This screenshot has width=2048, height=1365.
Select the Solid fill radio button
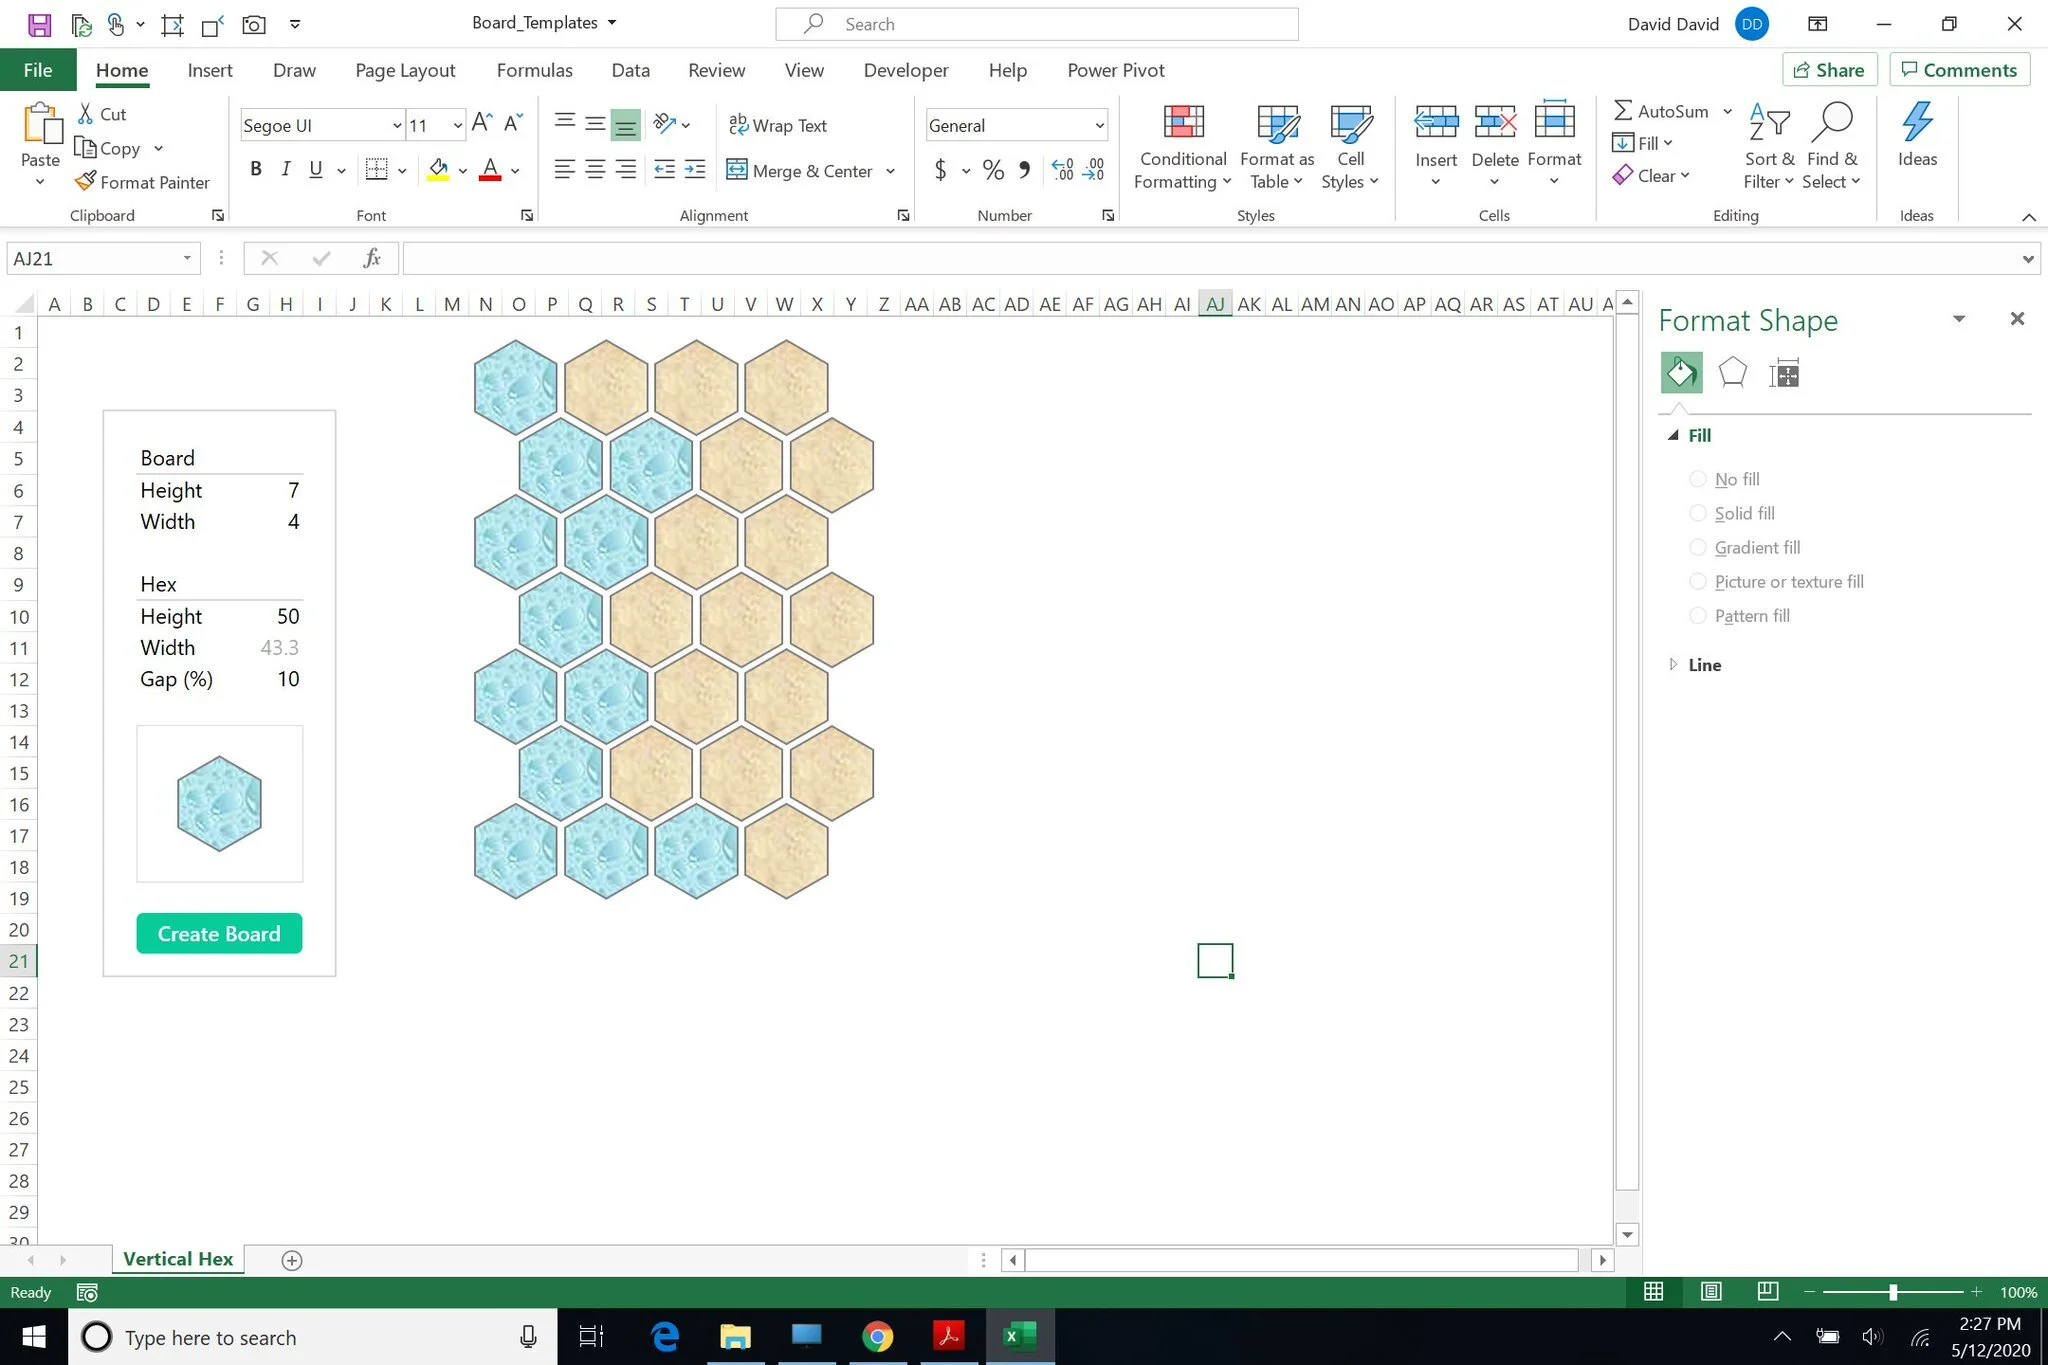click(x=1697, y=513)
